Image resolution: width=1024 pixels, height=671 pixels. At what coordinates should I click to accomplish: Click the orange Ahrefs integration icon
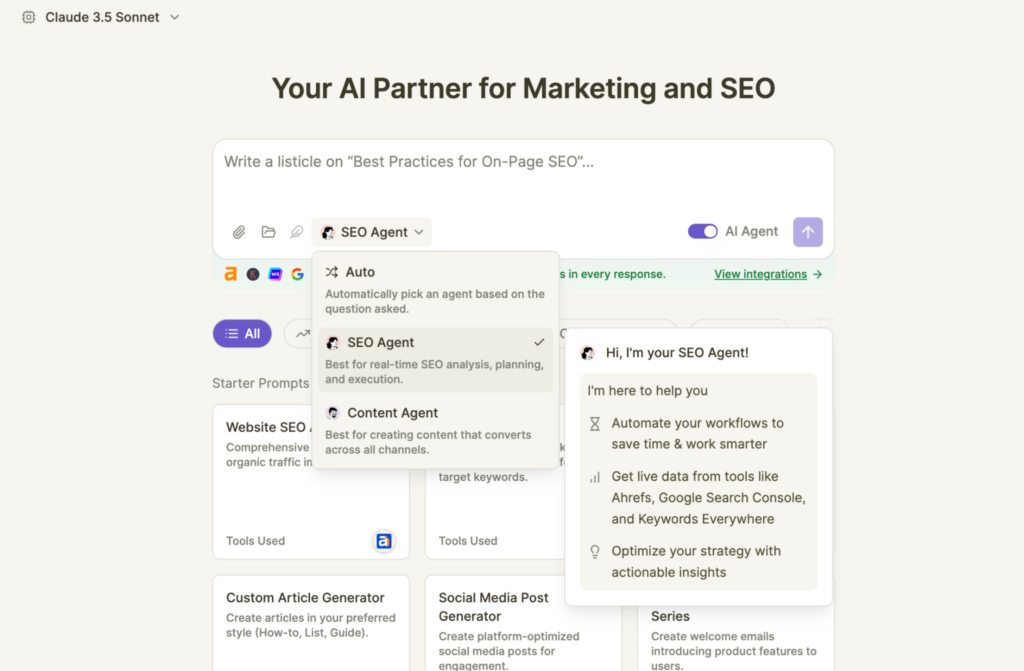tap(231, 274)
